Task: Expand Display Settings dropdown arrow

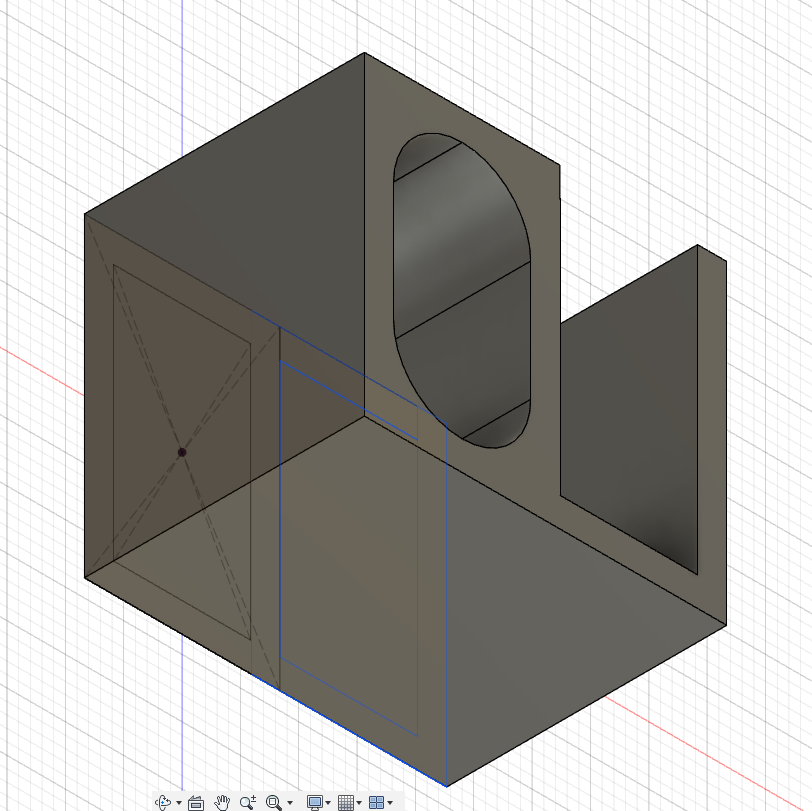Action: 328,803
